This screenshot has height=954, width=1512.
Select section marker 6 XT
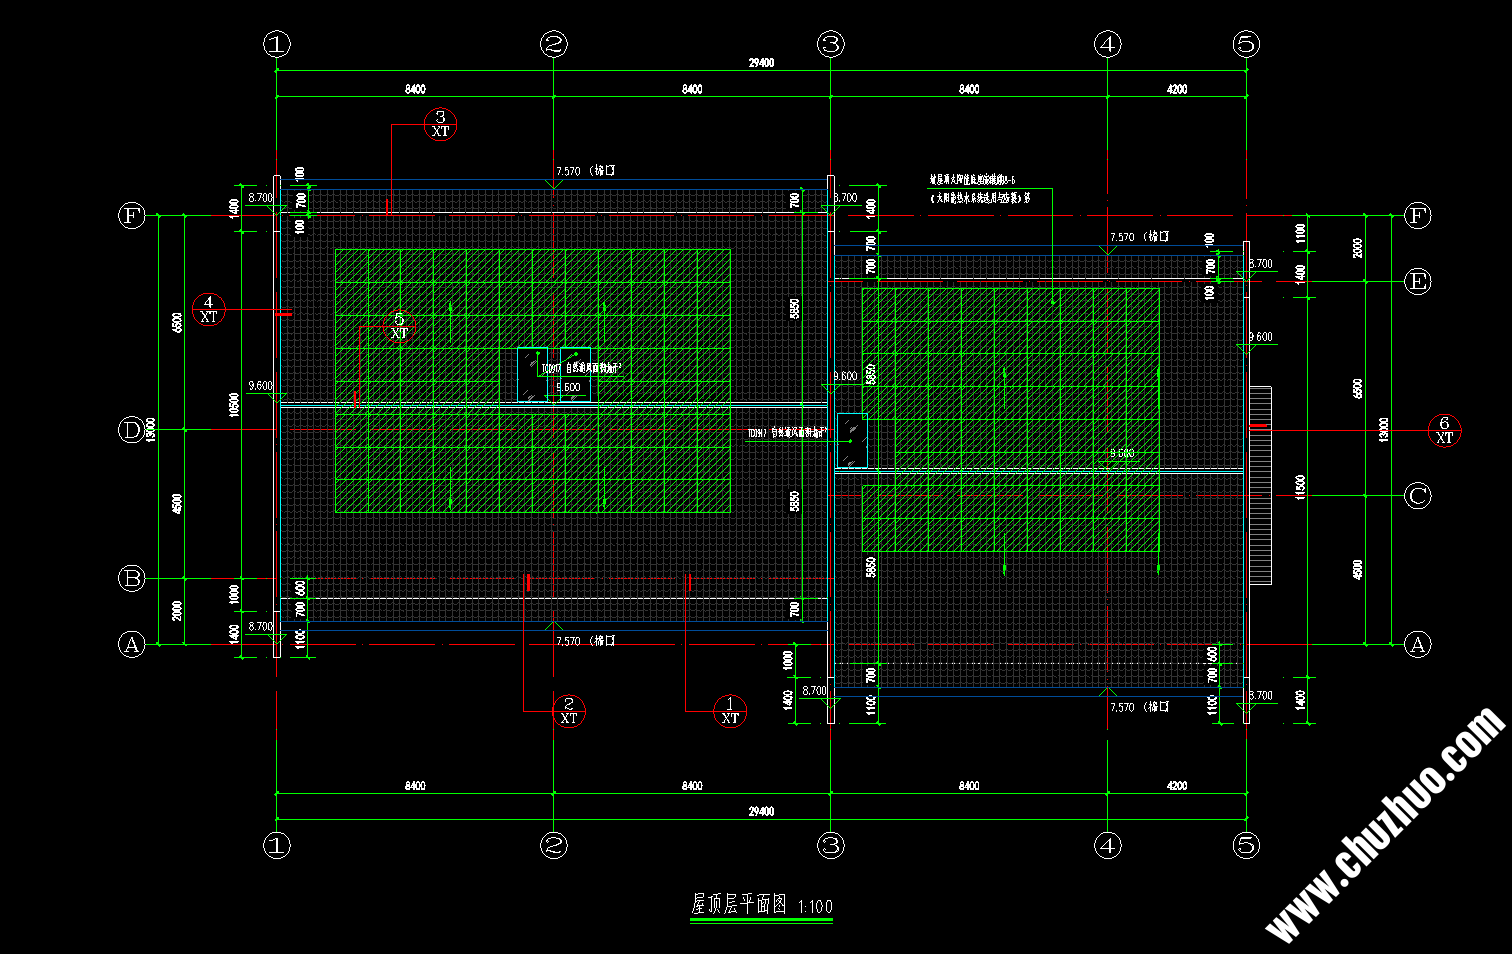[1444, 430]
